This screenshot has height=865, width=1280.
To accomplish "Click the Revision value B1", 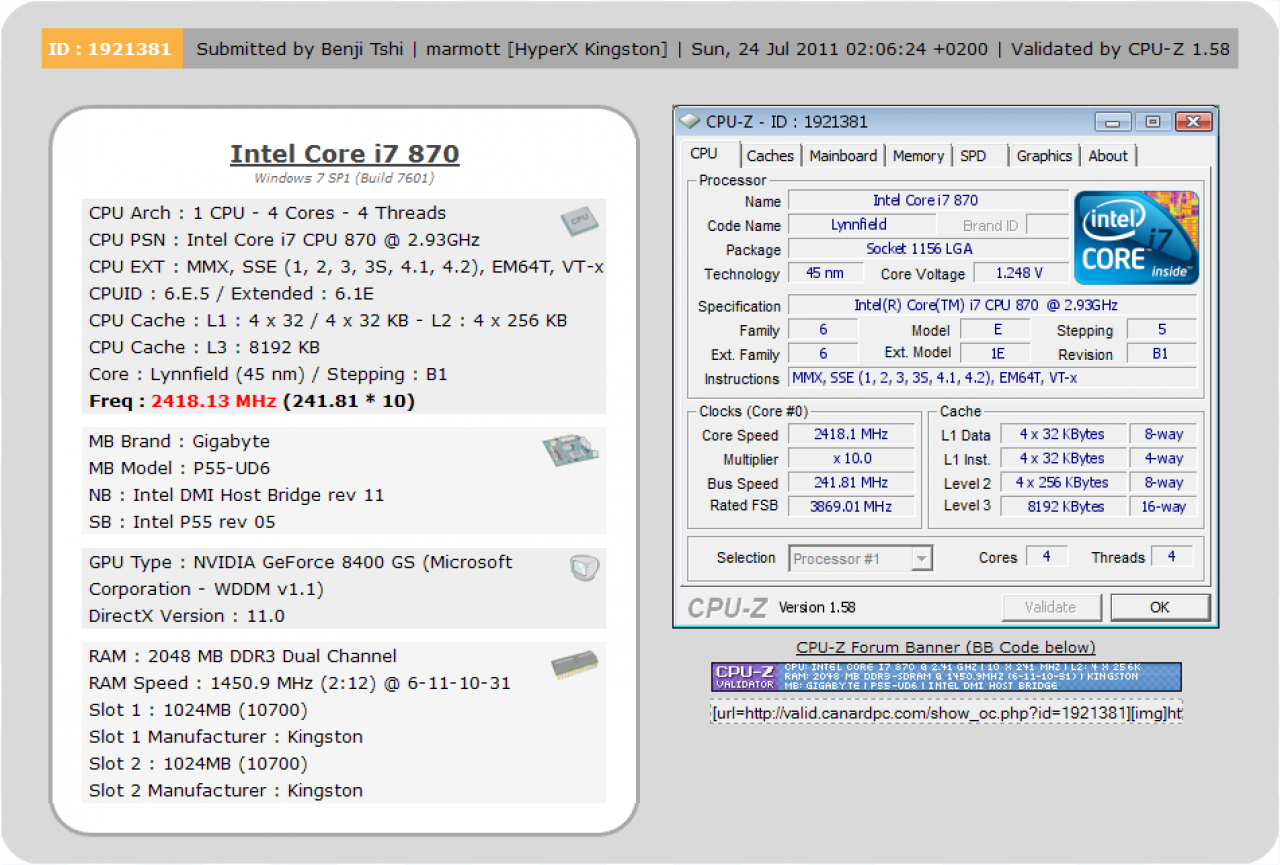I will [1161, 353].
